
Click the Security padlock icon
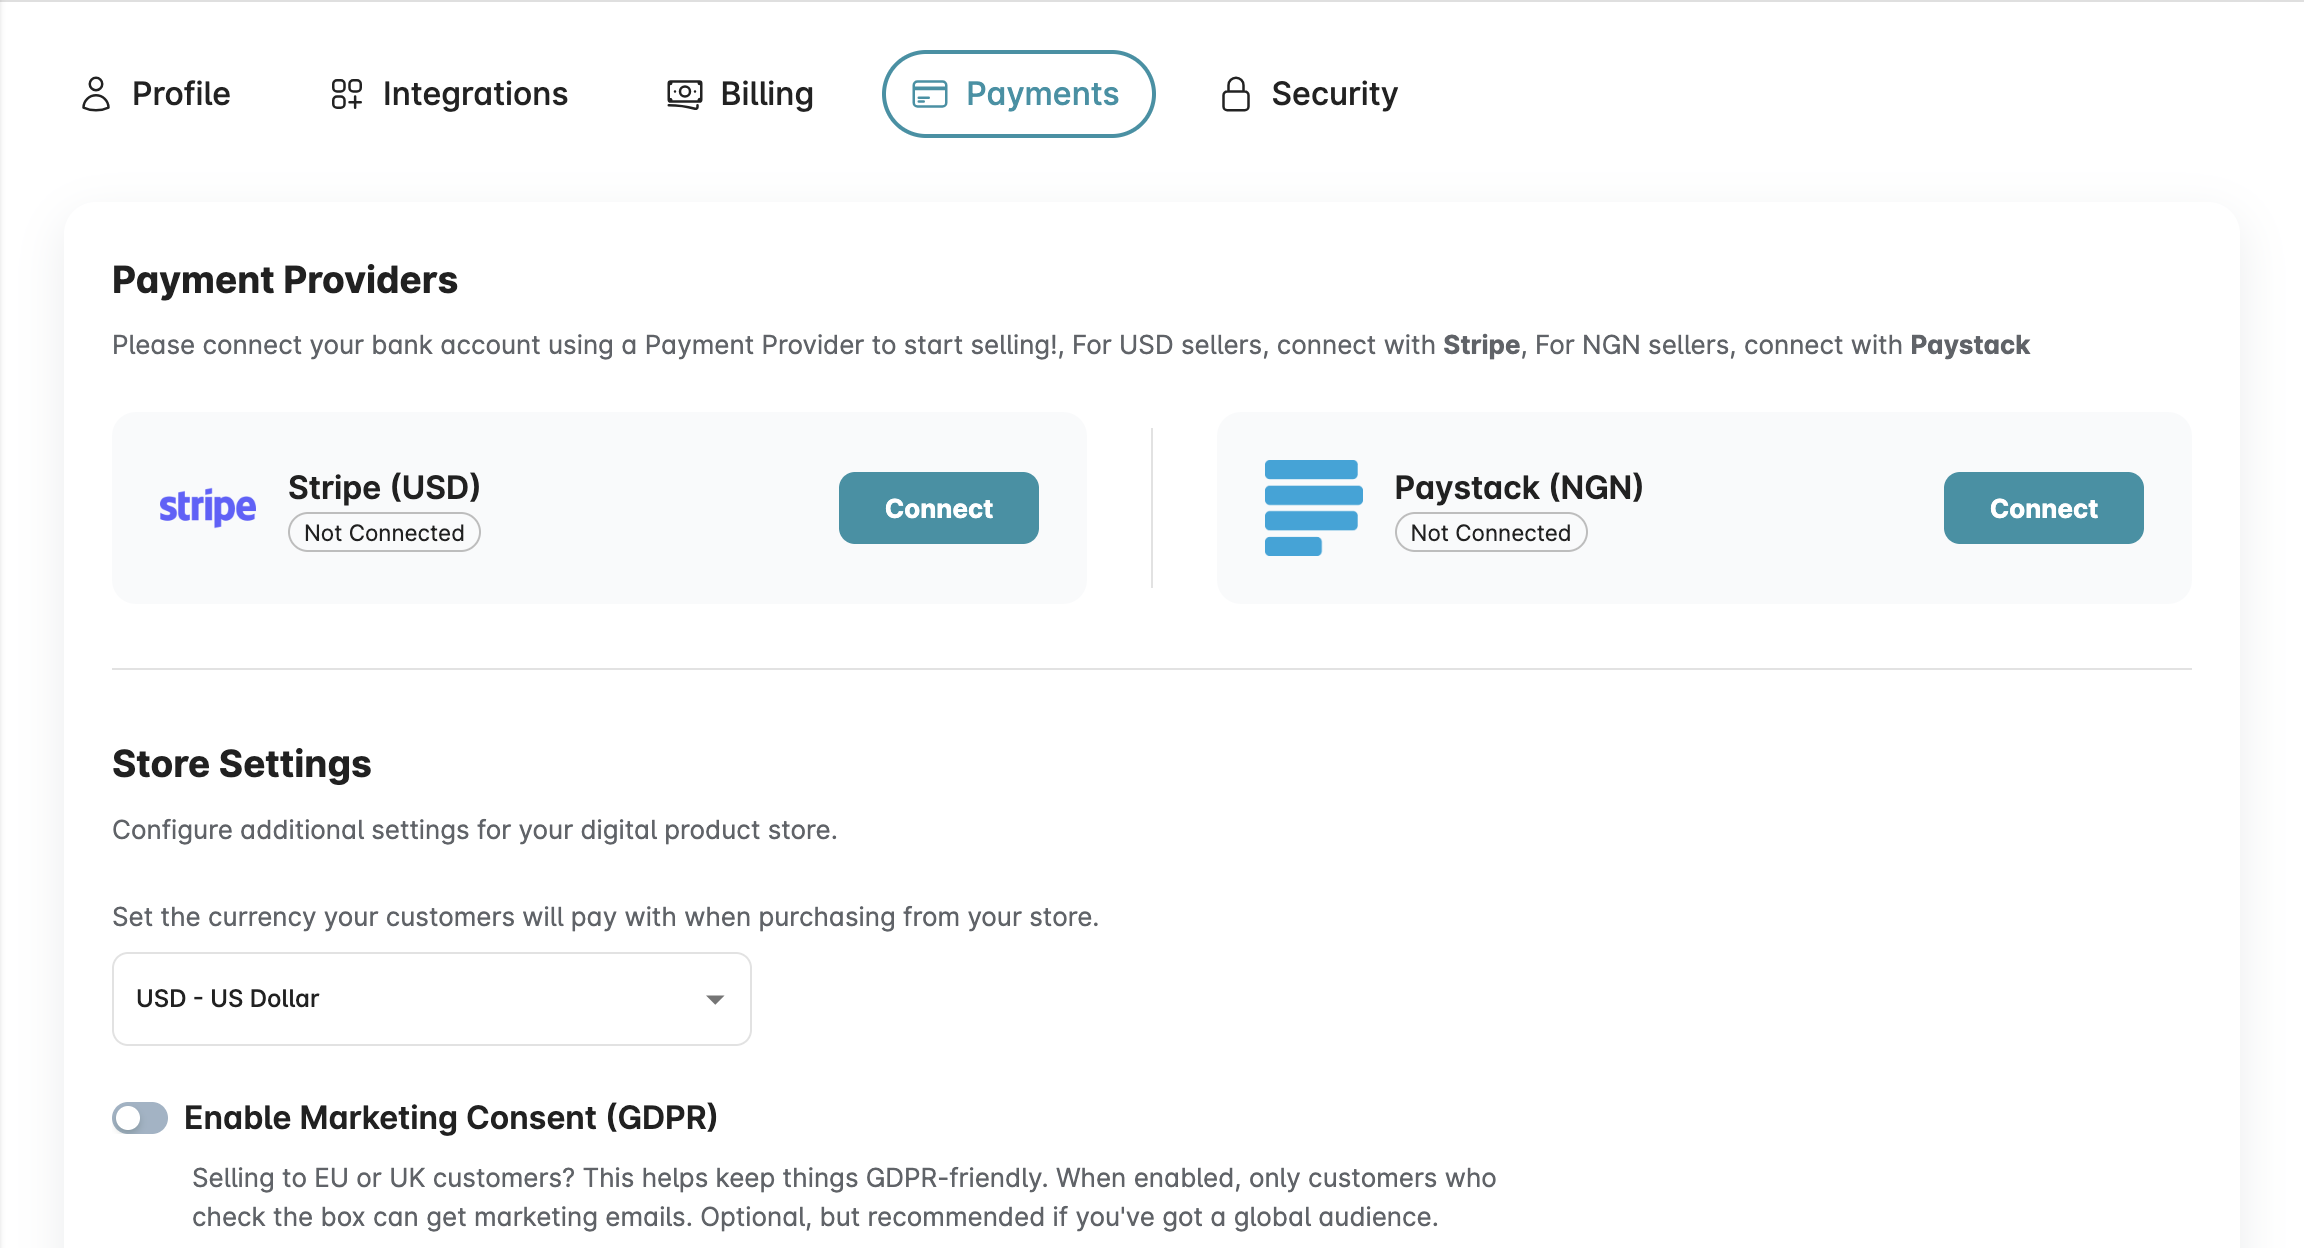click(x=1236, y=94)
